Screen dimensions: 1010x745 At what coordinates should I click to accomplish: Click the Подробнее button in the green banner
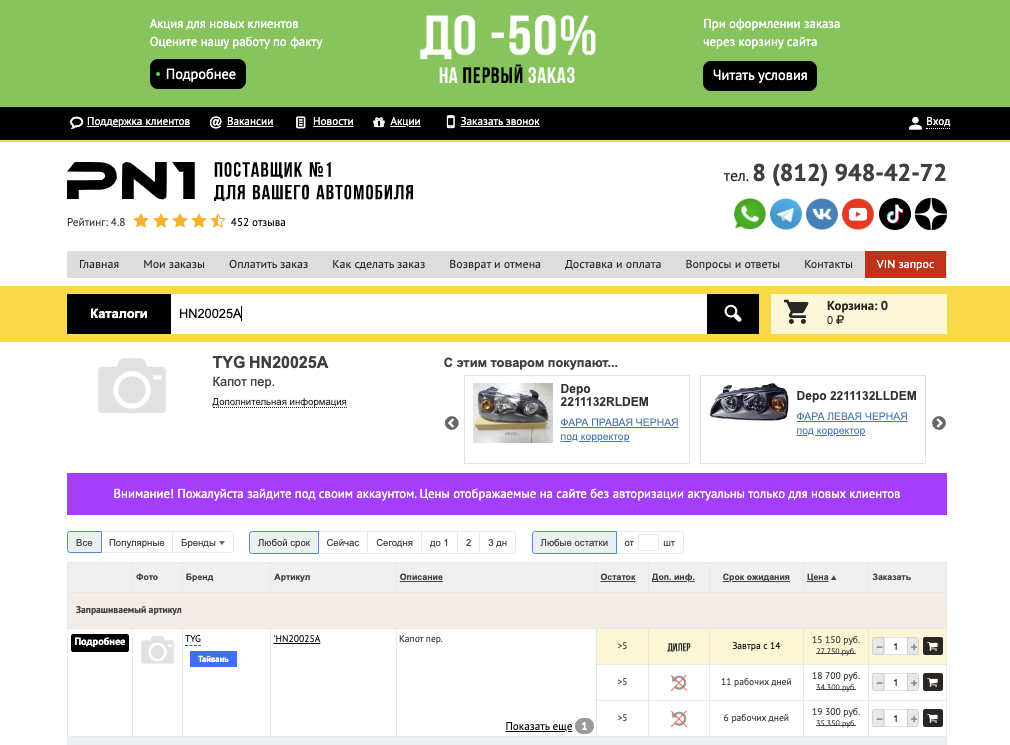pos(198,74)
